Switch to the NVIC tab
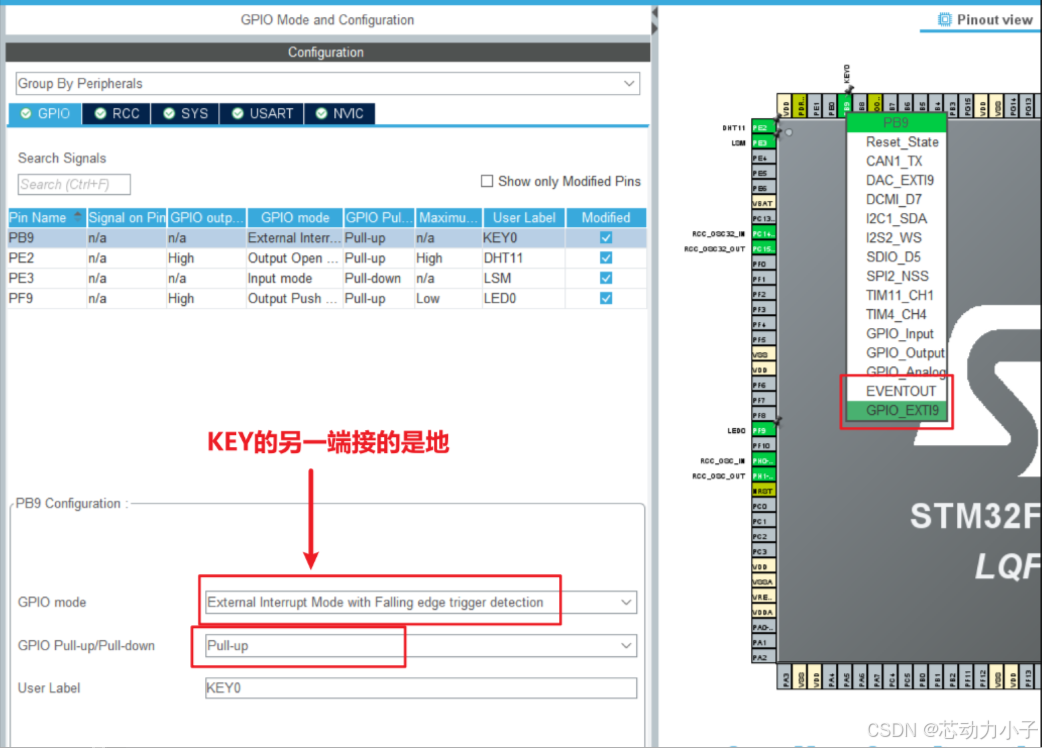Viewport: 1042px width, 748px height. [340, 114]
